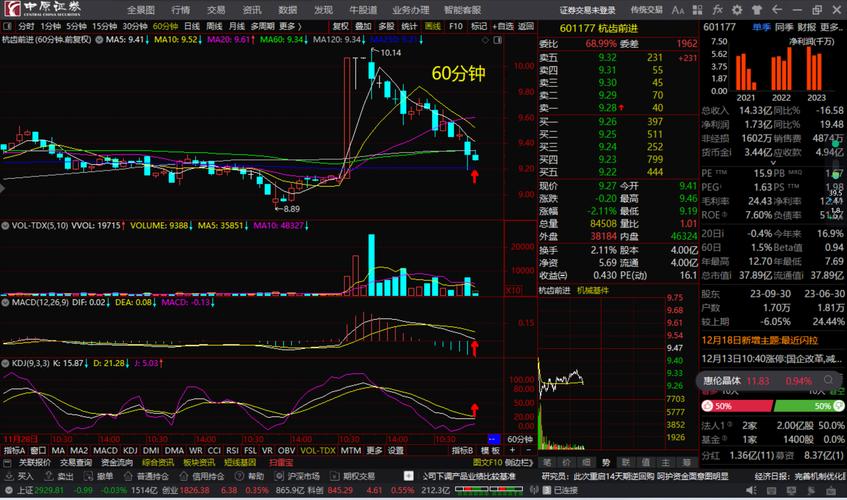Add stock with +自选 button
Screen dimensions: 847x500
click(502, 26)
